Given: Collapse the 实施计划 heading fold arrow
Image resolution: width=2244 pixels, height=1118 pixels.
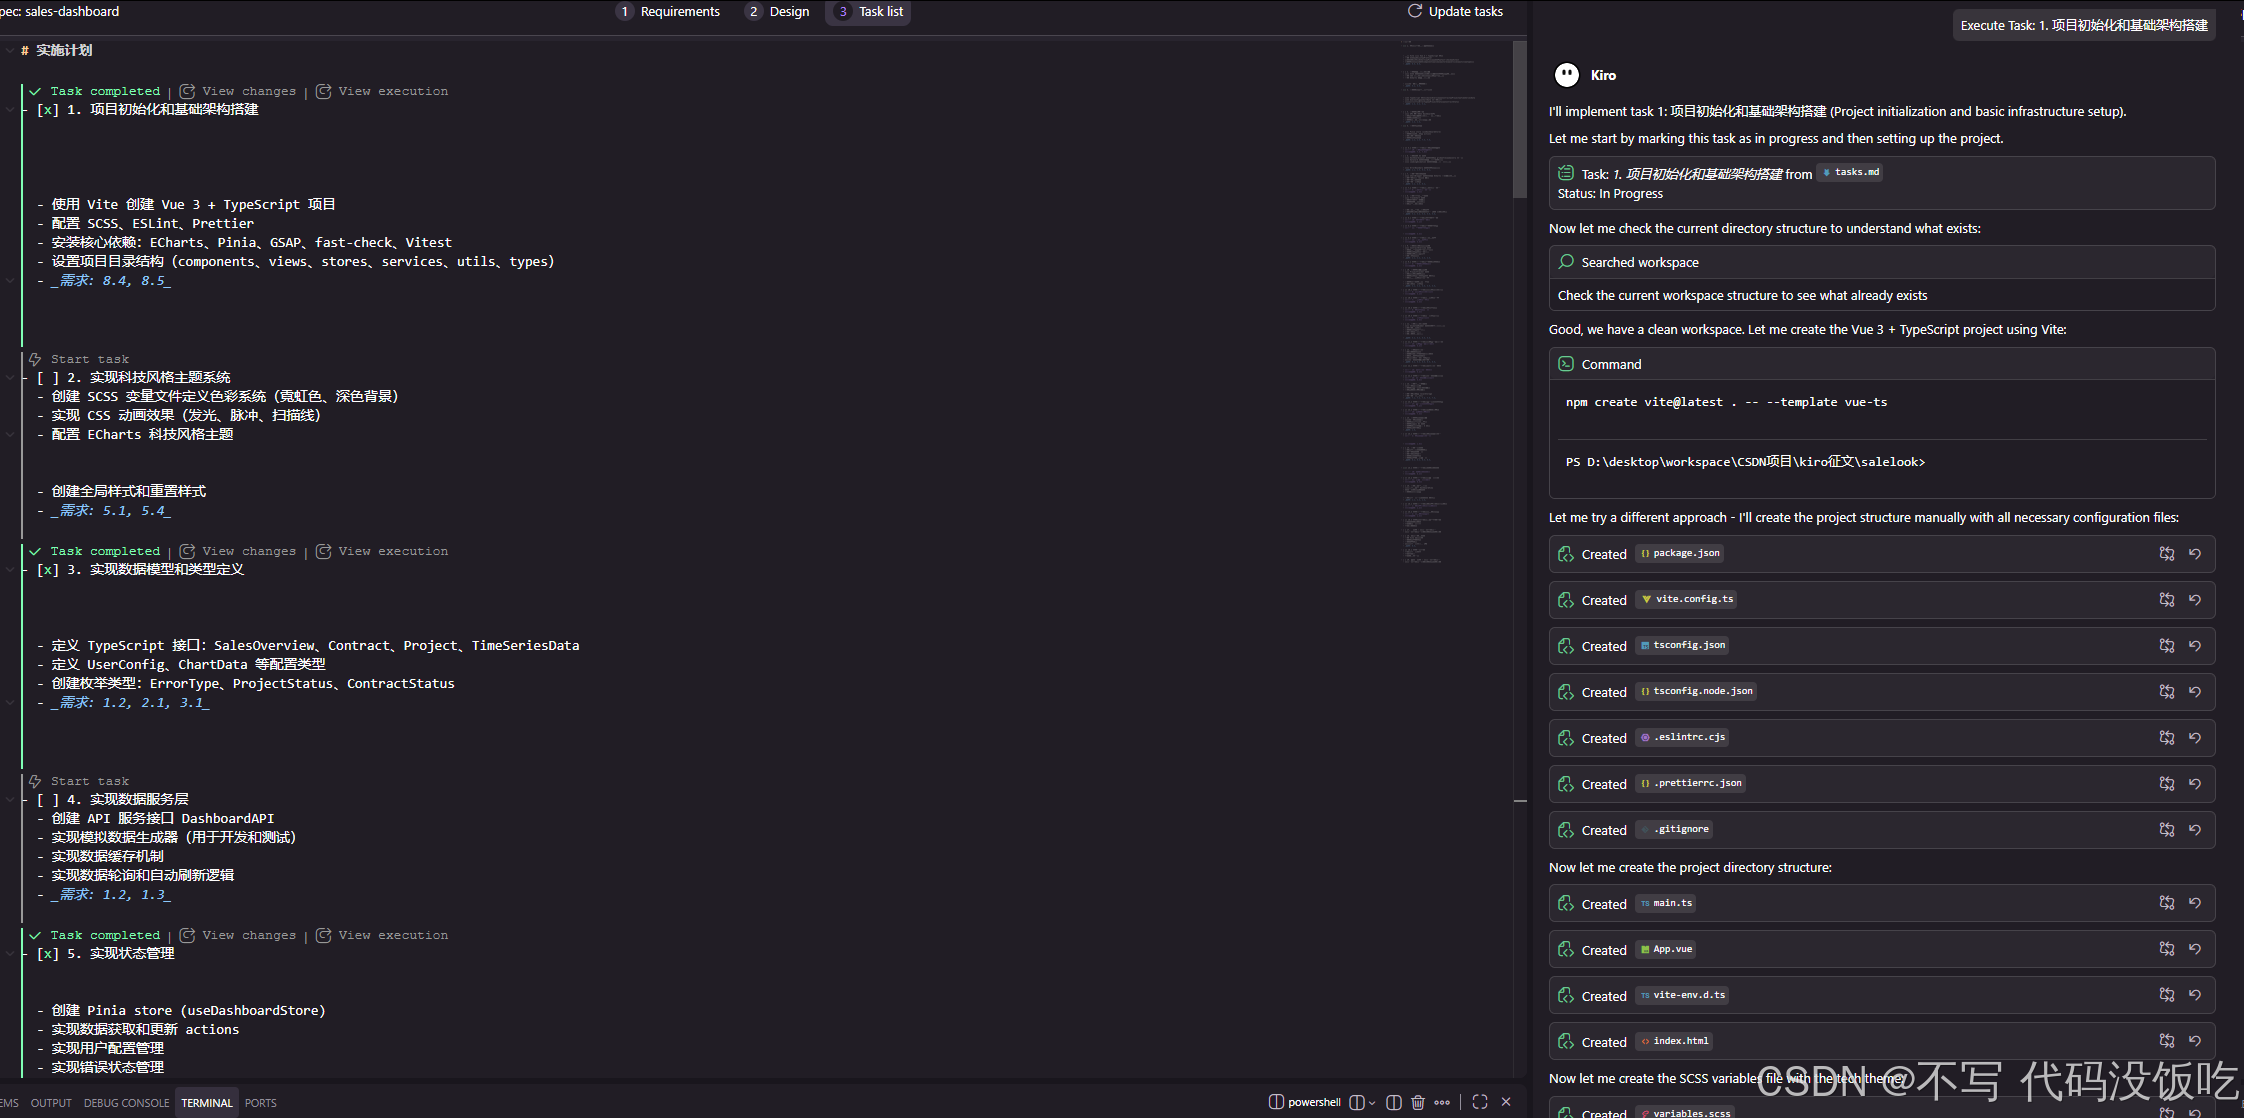Looking at the screenshot, I should coord(9,51).
